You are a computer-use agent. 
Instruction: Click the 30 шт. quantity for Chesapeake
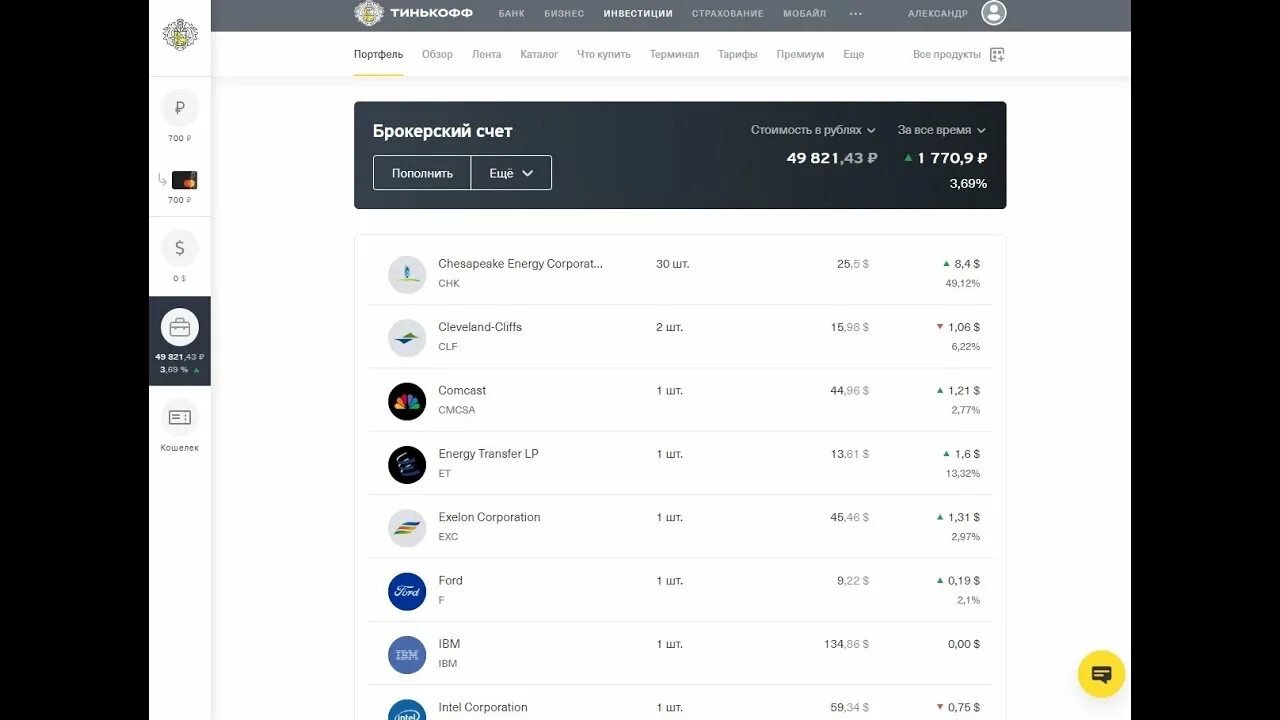(x=673, y=264)
